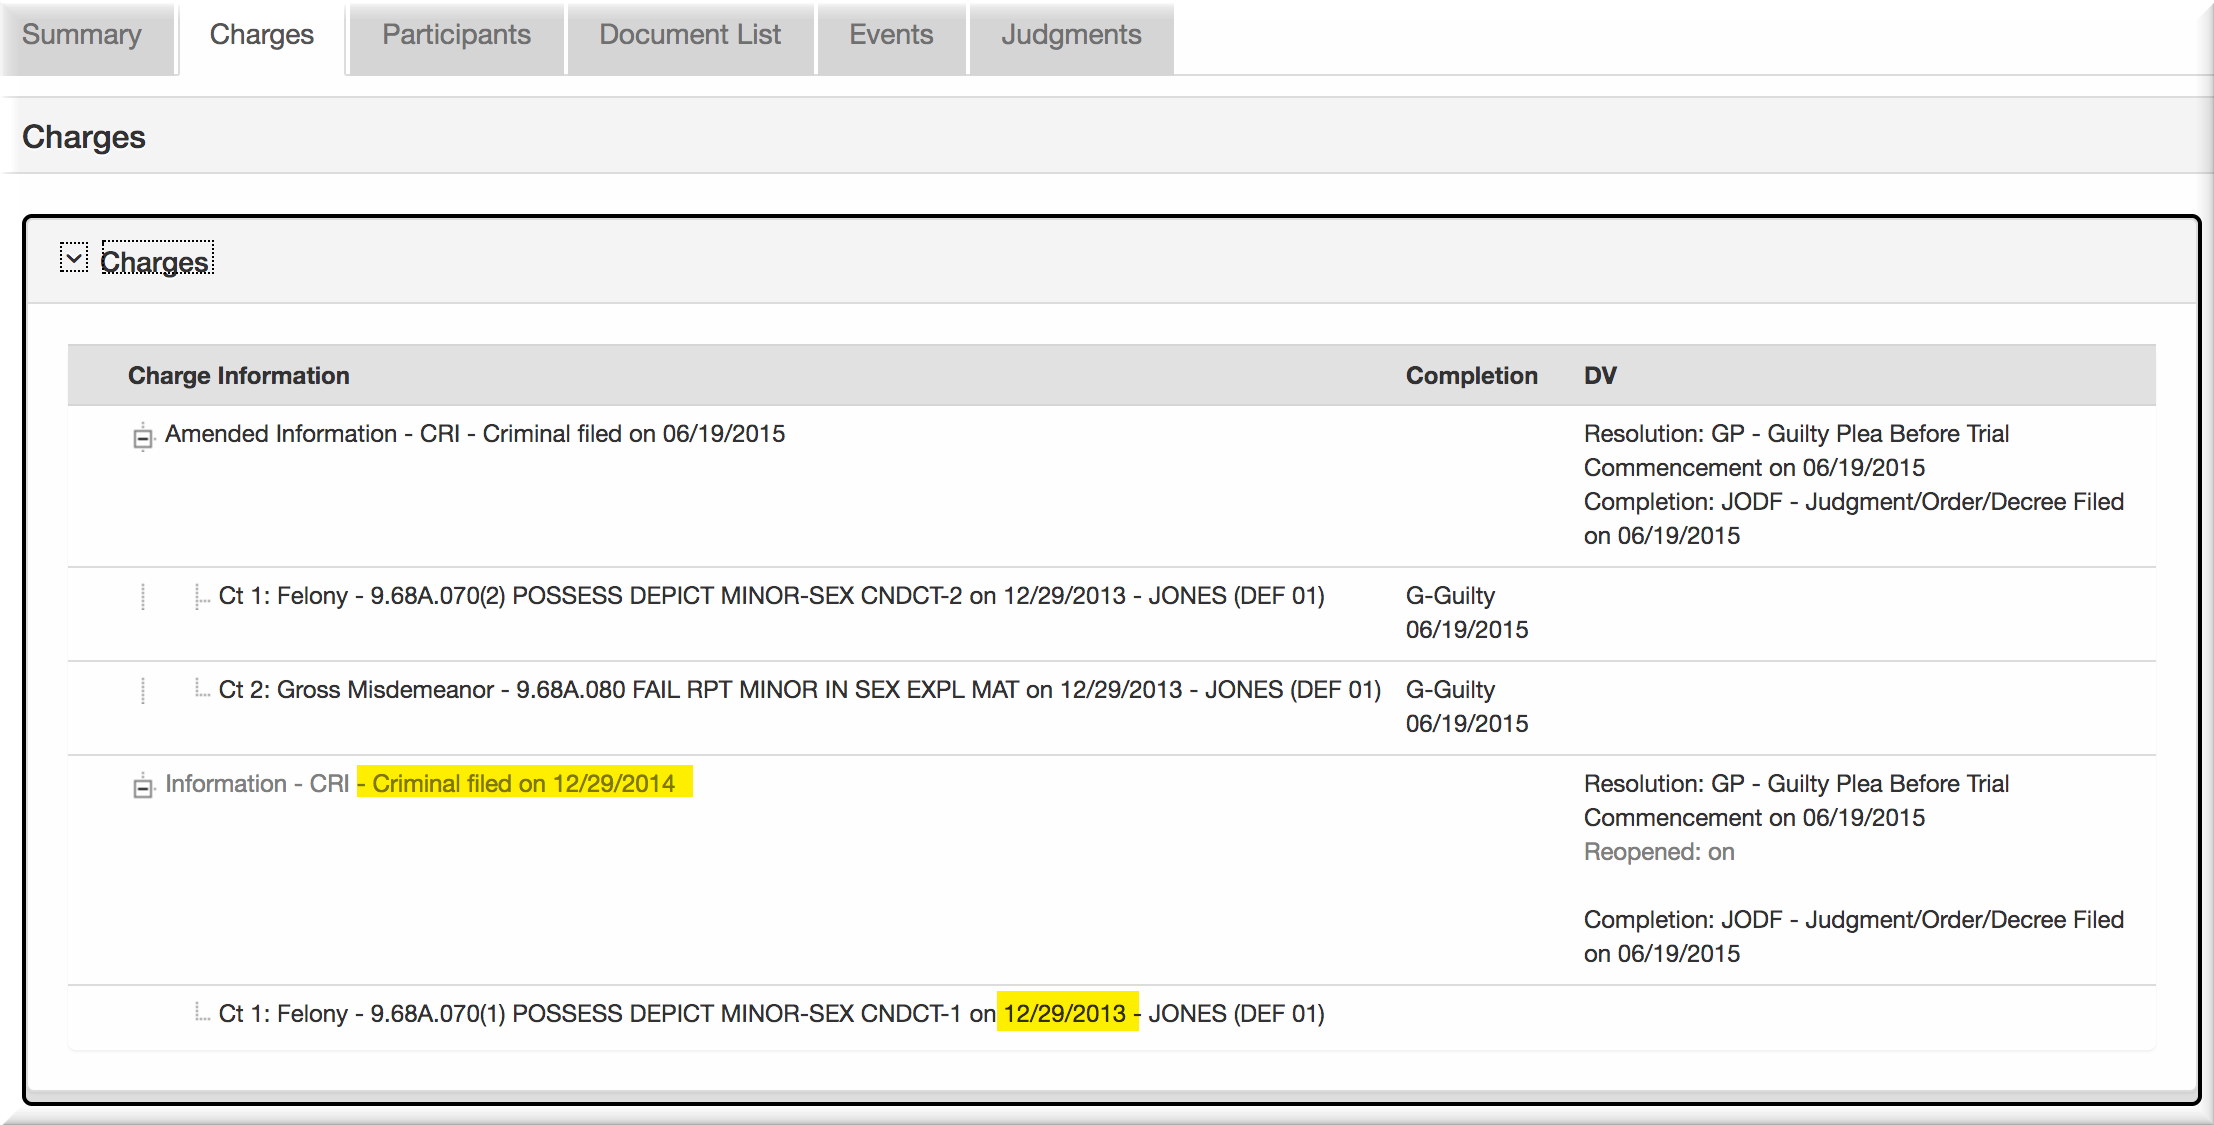Click Commencement on 06/19/2015 in Amended row
Image resolution: width=2214 pixels, height=1125 pixels.
coord(1754,468)
